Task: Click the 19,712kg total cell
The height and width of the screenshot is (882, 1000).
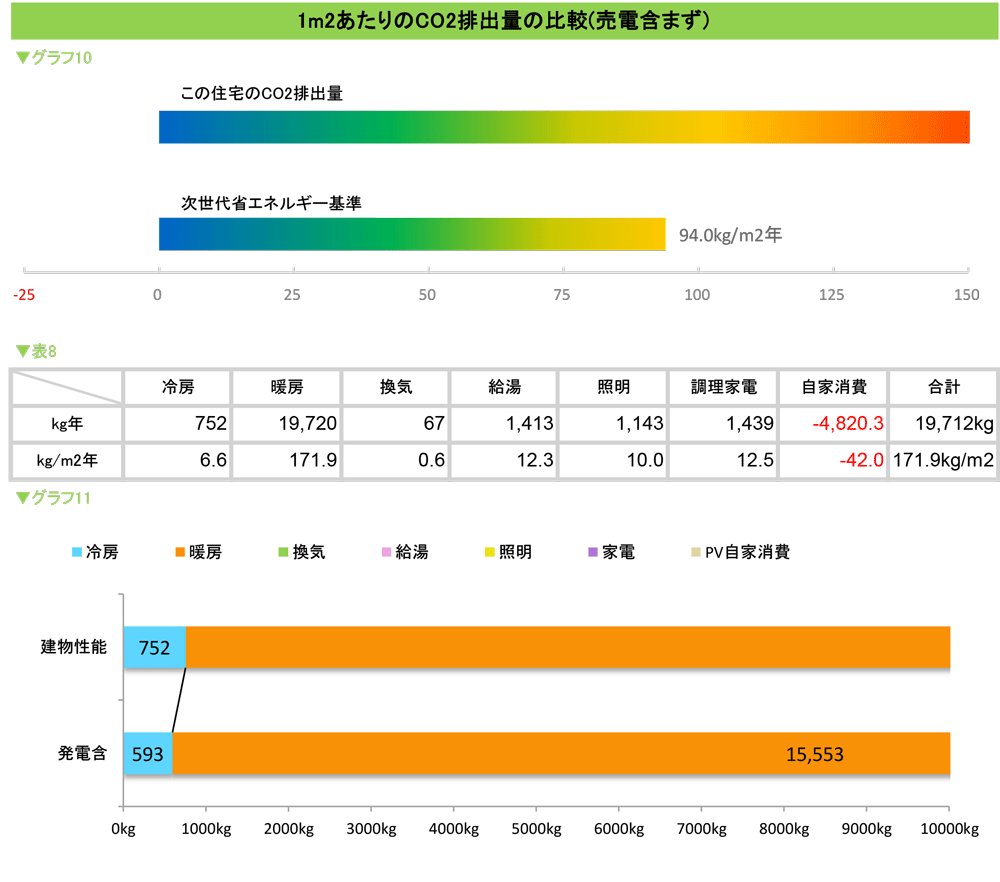Action: [944, 423]
